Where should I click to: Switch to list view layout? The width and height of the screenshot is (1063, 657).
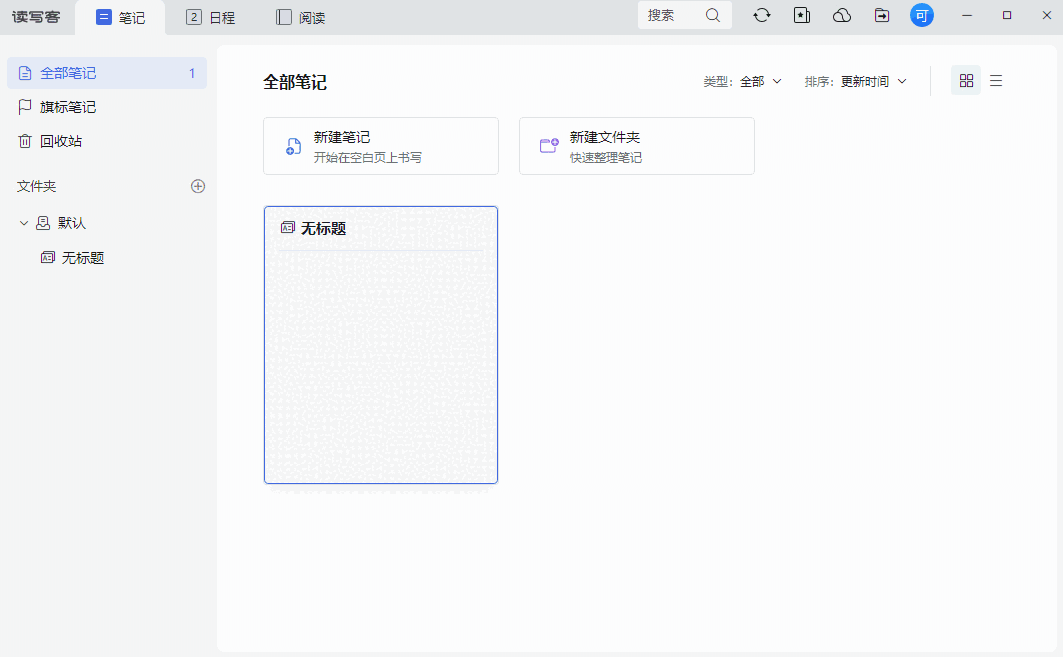(x=996, y=80)
